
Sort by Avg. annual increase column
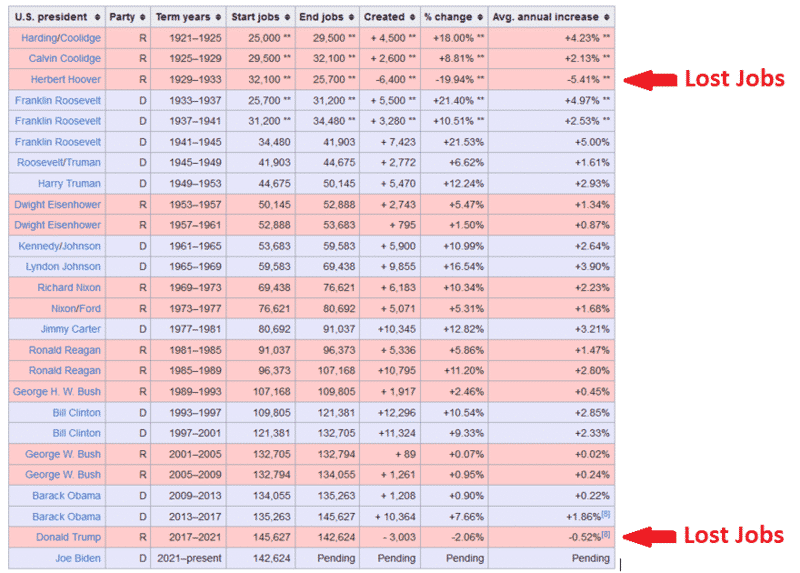click(605, 17)
